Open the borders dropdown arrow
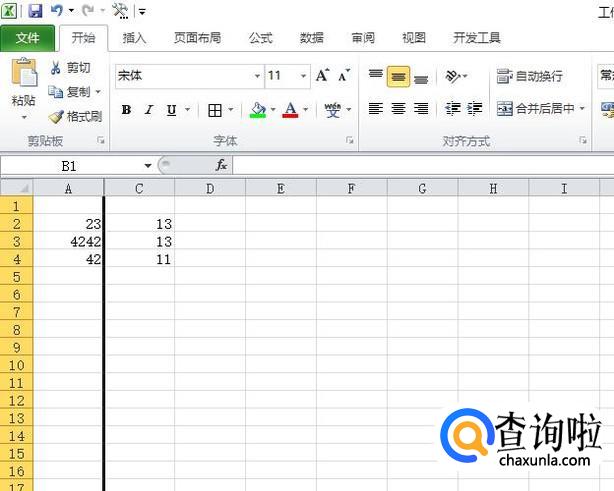 pyautogui.click(x=231, y=110)
